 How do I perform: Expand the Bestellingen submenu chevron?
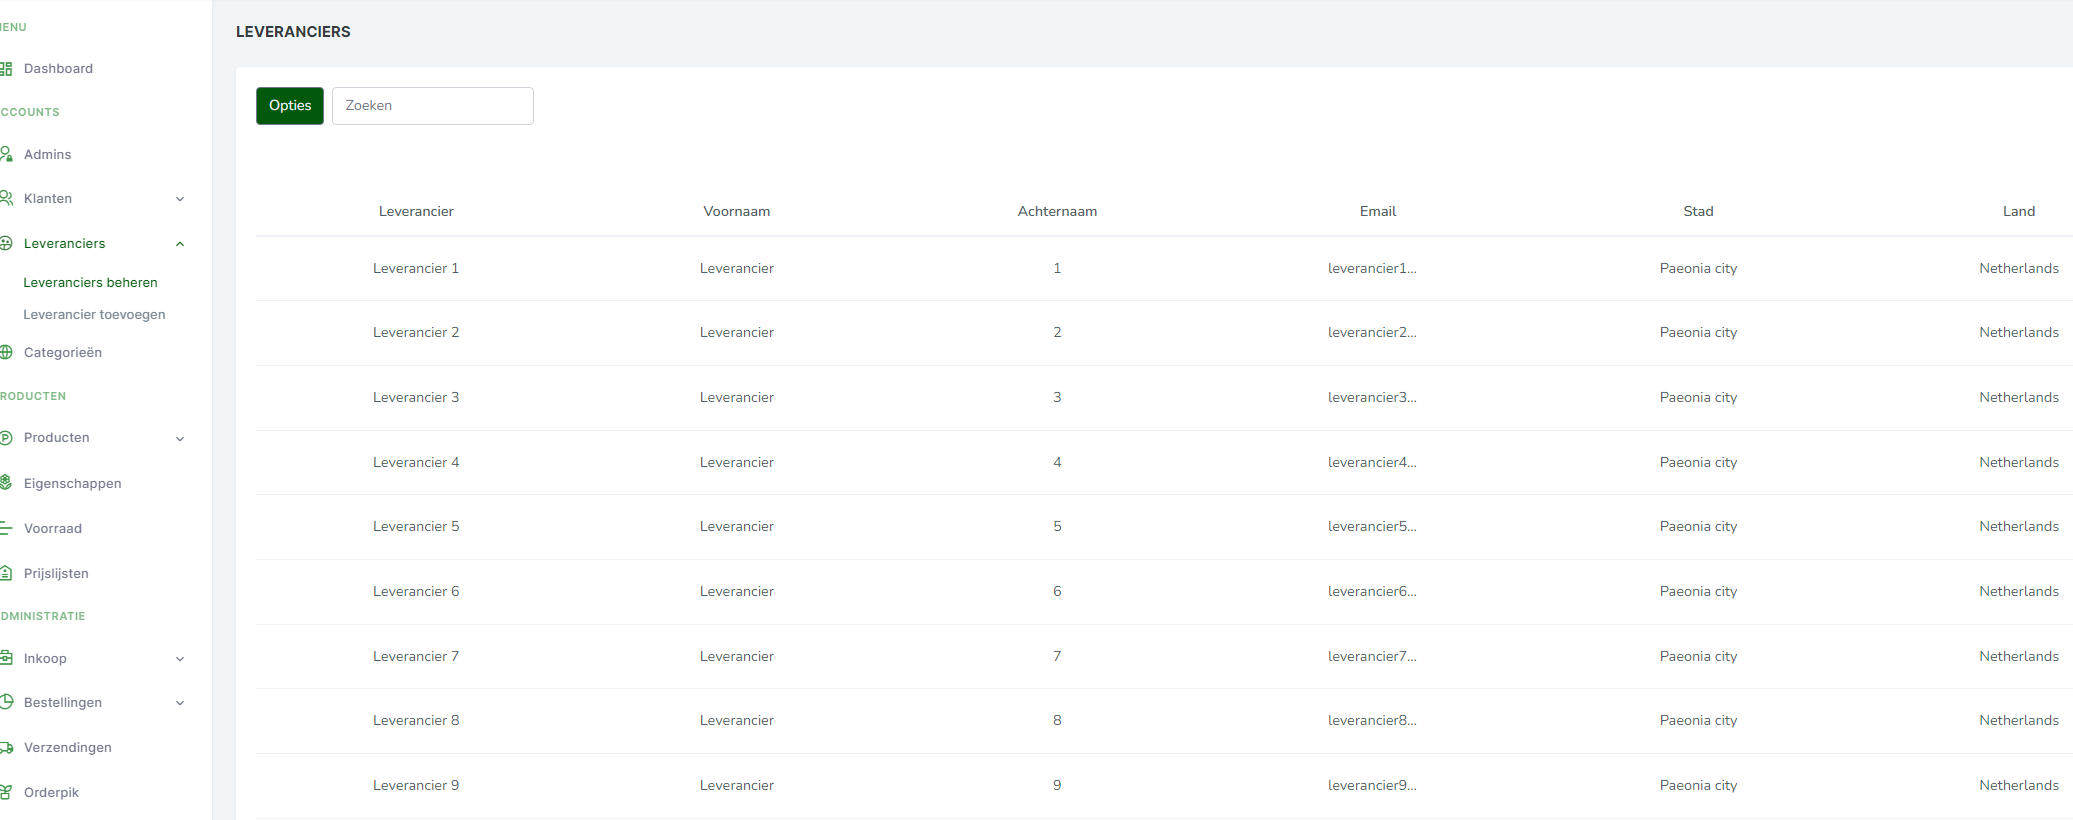pos(180,703)
